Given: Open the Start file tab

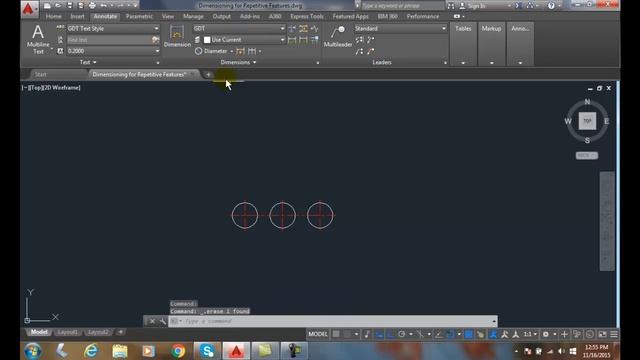Looking at the screenshot, I should [x=40, y=74].
